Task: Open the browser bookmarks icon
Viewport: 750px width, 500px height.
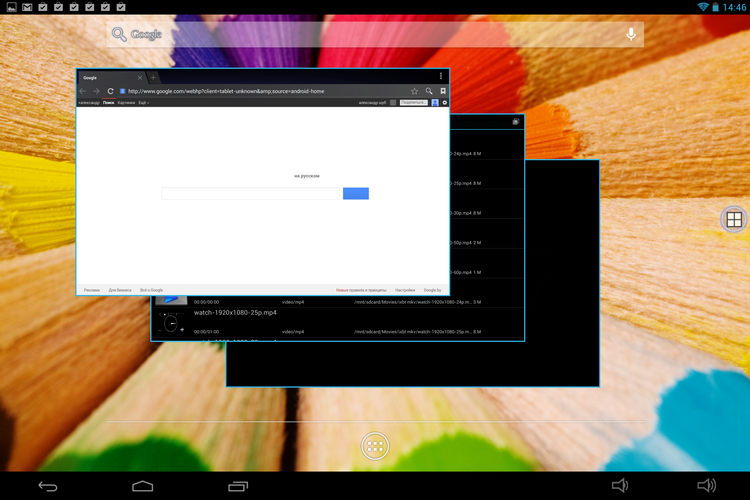Action: (443, 91)
